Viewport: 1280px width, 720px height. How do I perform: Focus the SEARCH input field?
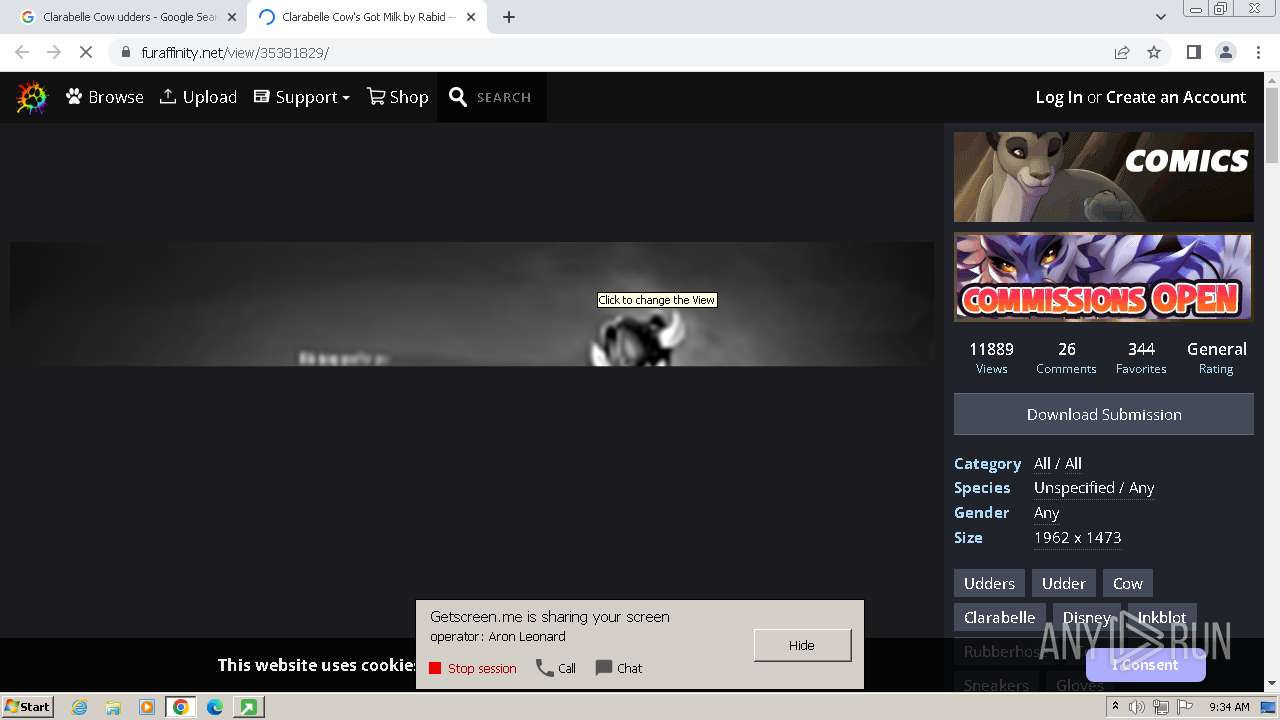(504, 97)
